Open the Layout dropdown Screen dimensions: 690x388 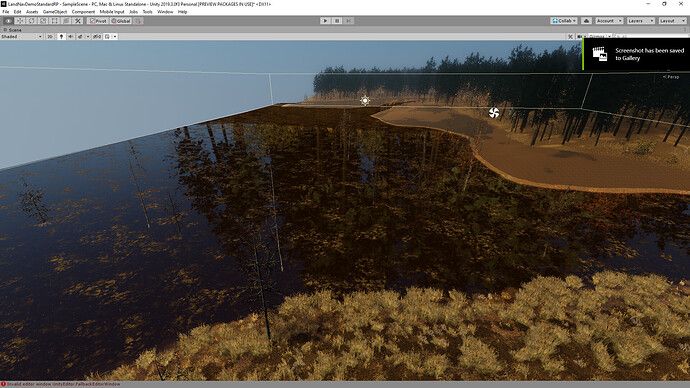pos(672,21)
